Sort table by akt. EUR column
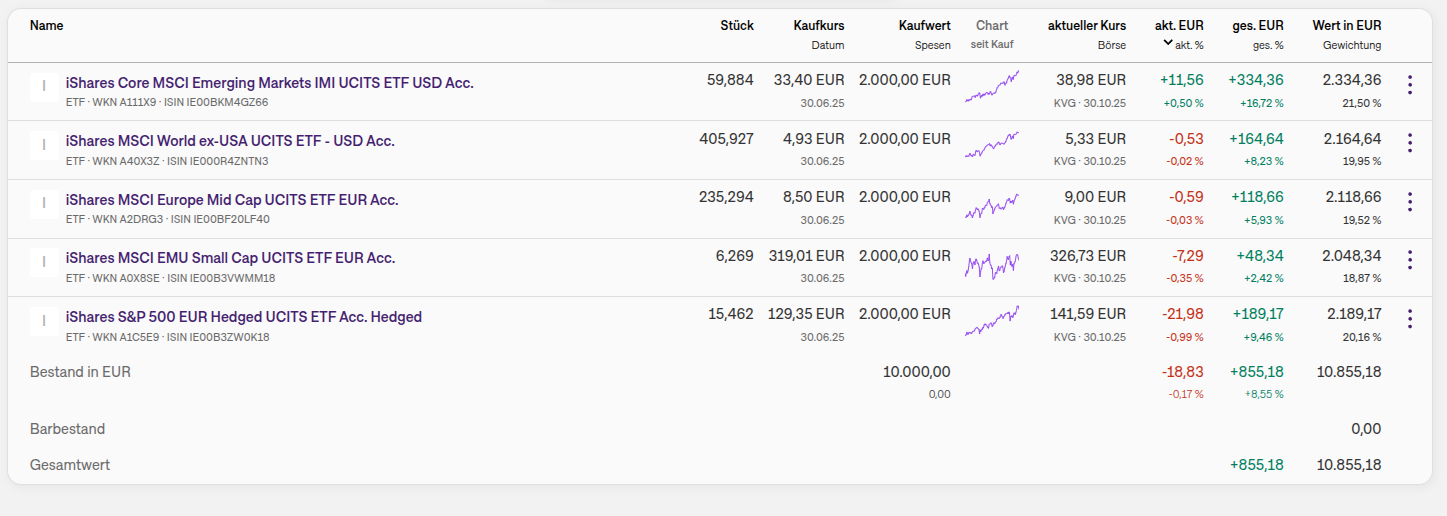The width and height of the screenshot is (1447, 516). [x=1179, y=26]
